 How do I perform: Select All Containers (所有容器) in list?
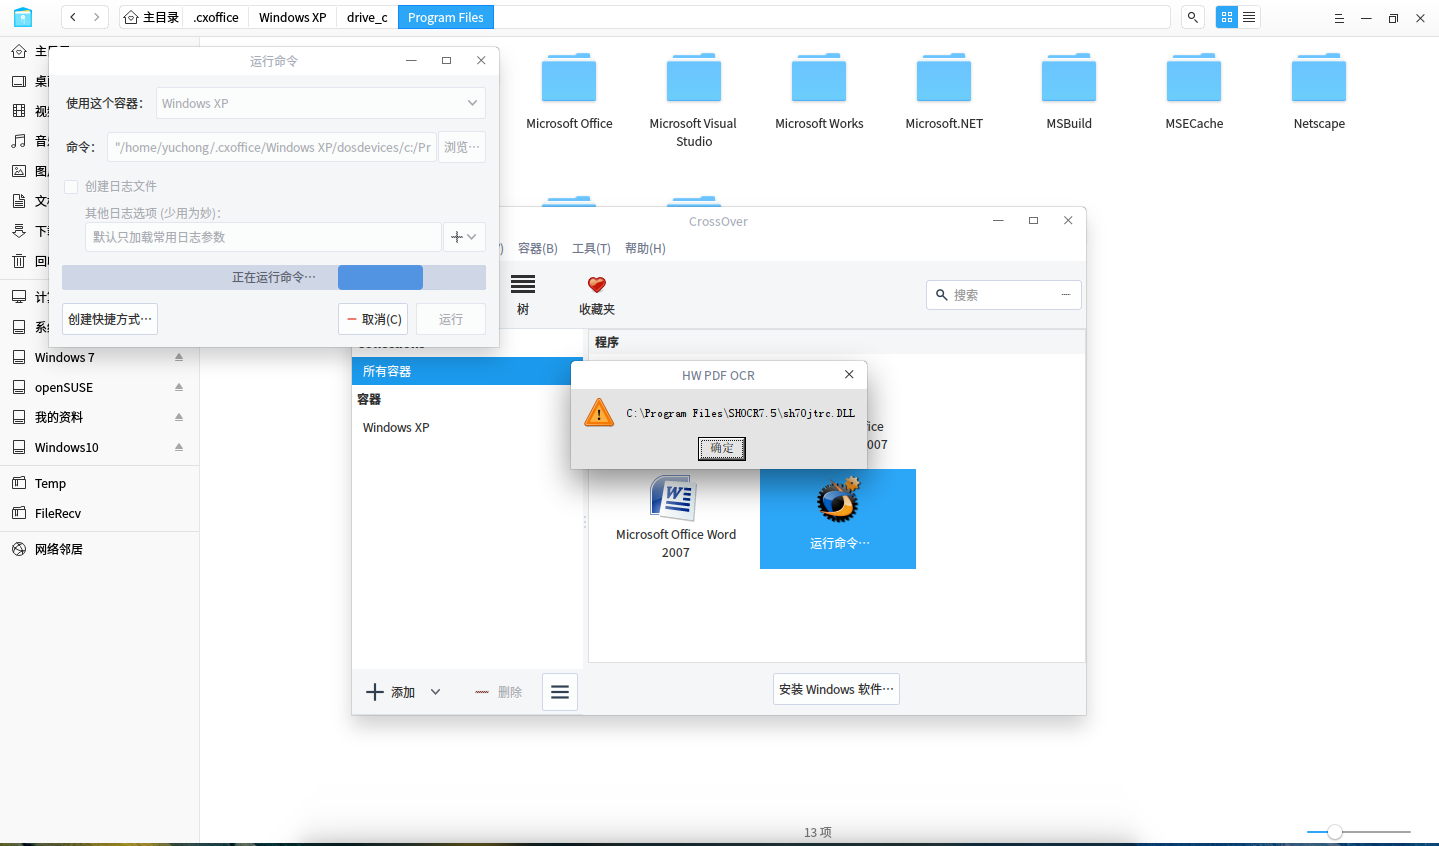pyautogui.click(x=467, y=371)
